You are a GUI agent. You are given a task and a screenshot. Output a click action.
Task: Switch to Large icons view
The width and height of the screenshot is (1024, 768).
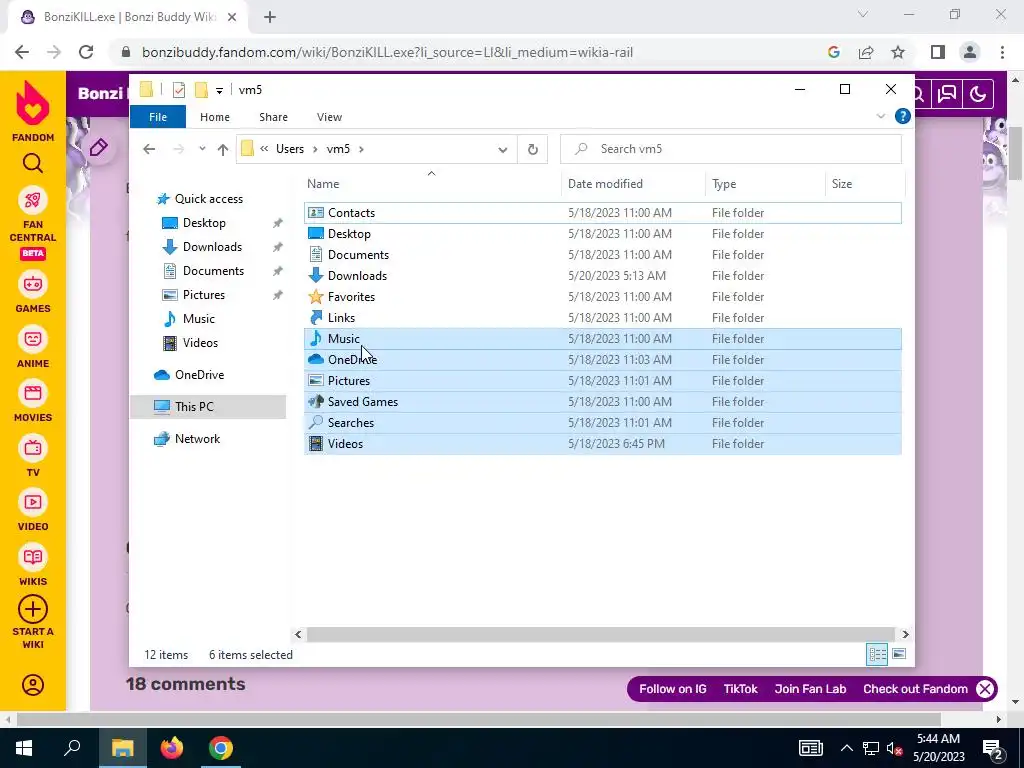point(899,654)
